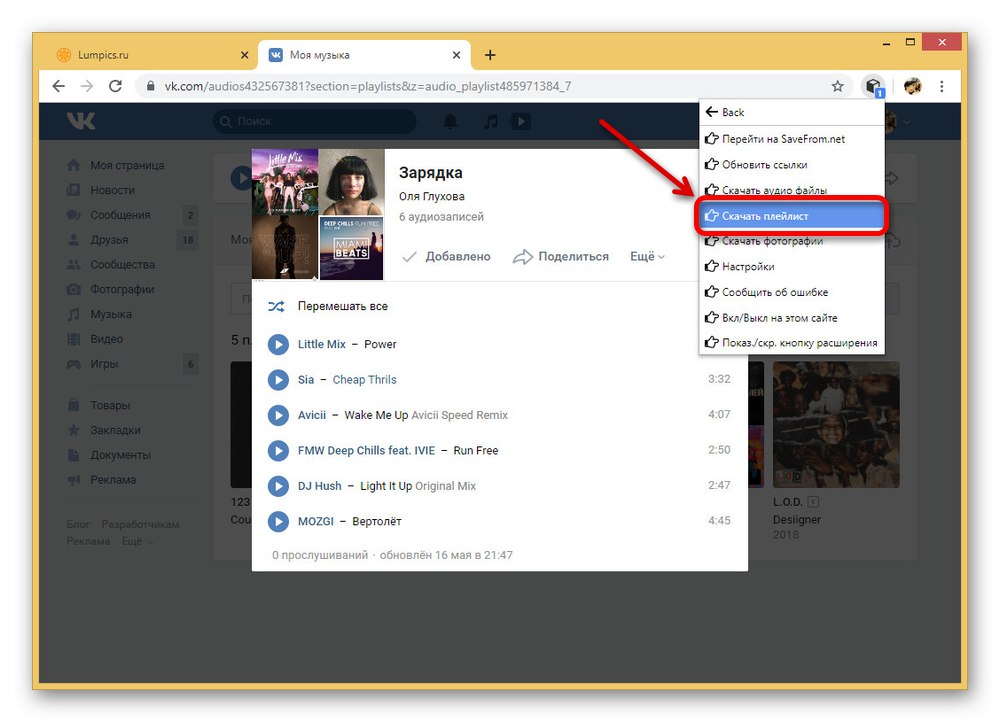Choose Перейти на SaveFrom.net
Image resolution: width=1000 pixels, height=722 pixels.
point(791,139)
